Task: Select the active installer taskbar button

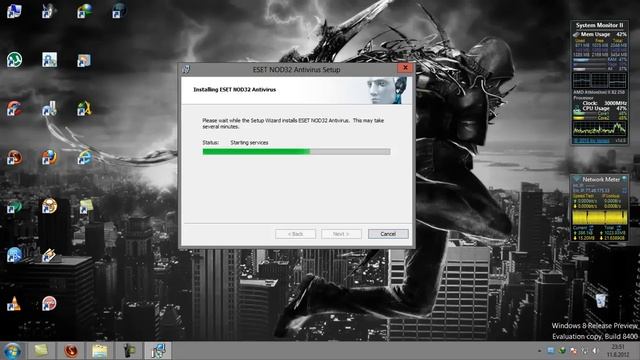Action: [158, 351]
